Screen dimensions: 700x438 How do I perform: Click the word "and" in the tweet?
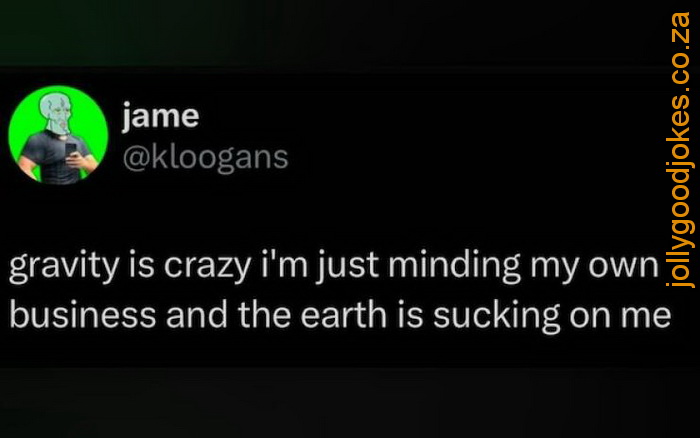197,314
